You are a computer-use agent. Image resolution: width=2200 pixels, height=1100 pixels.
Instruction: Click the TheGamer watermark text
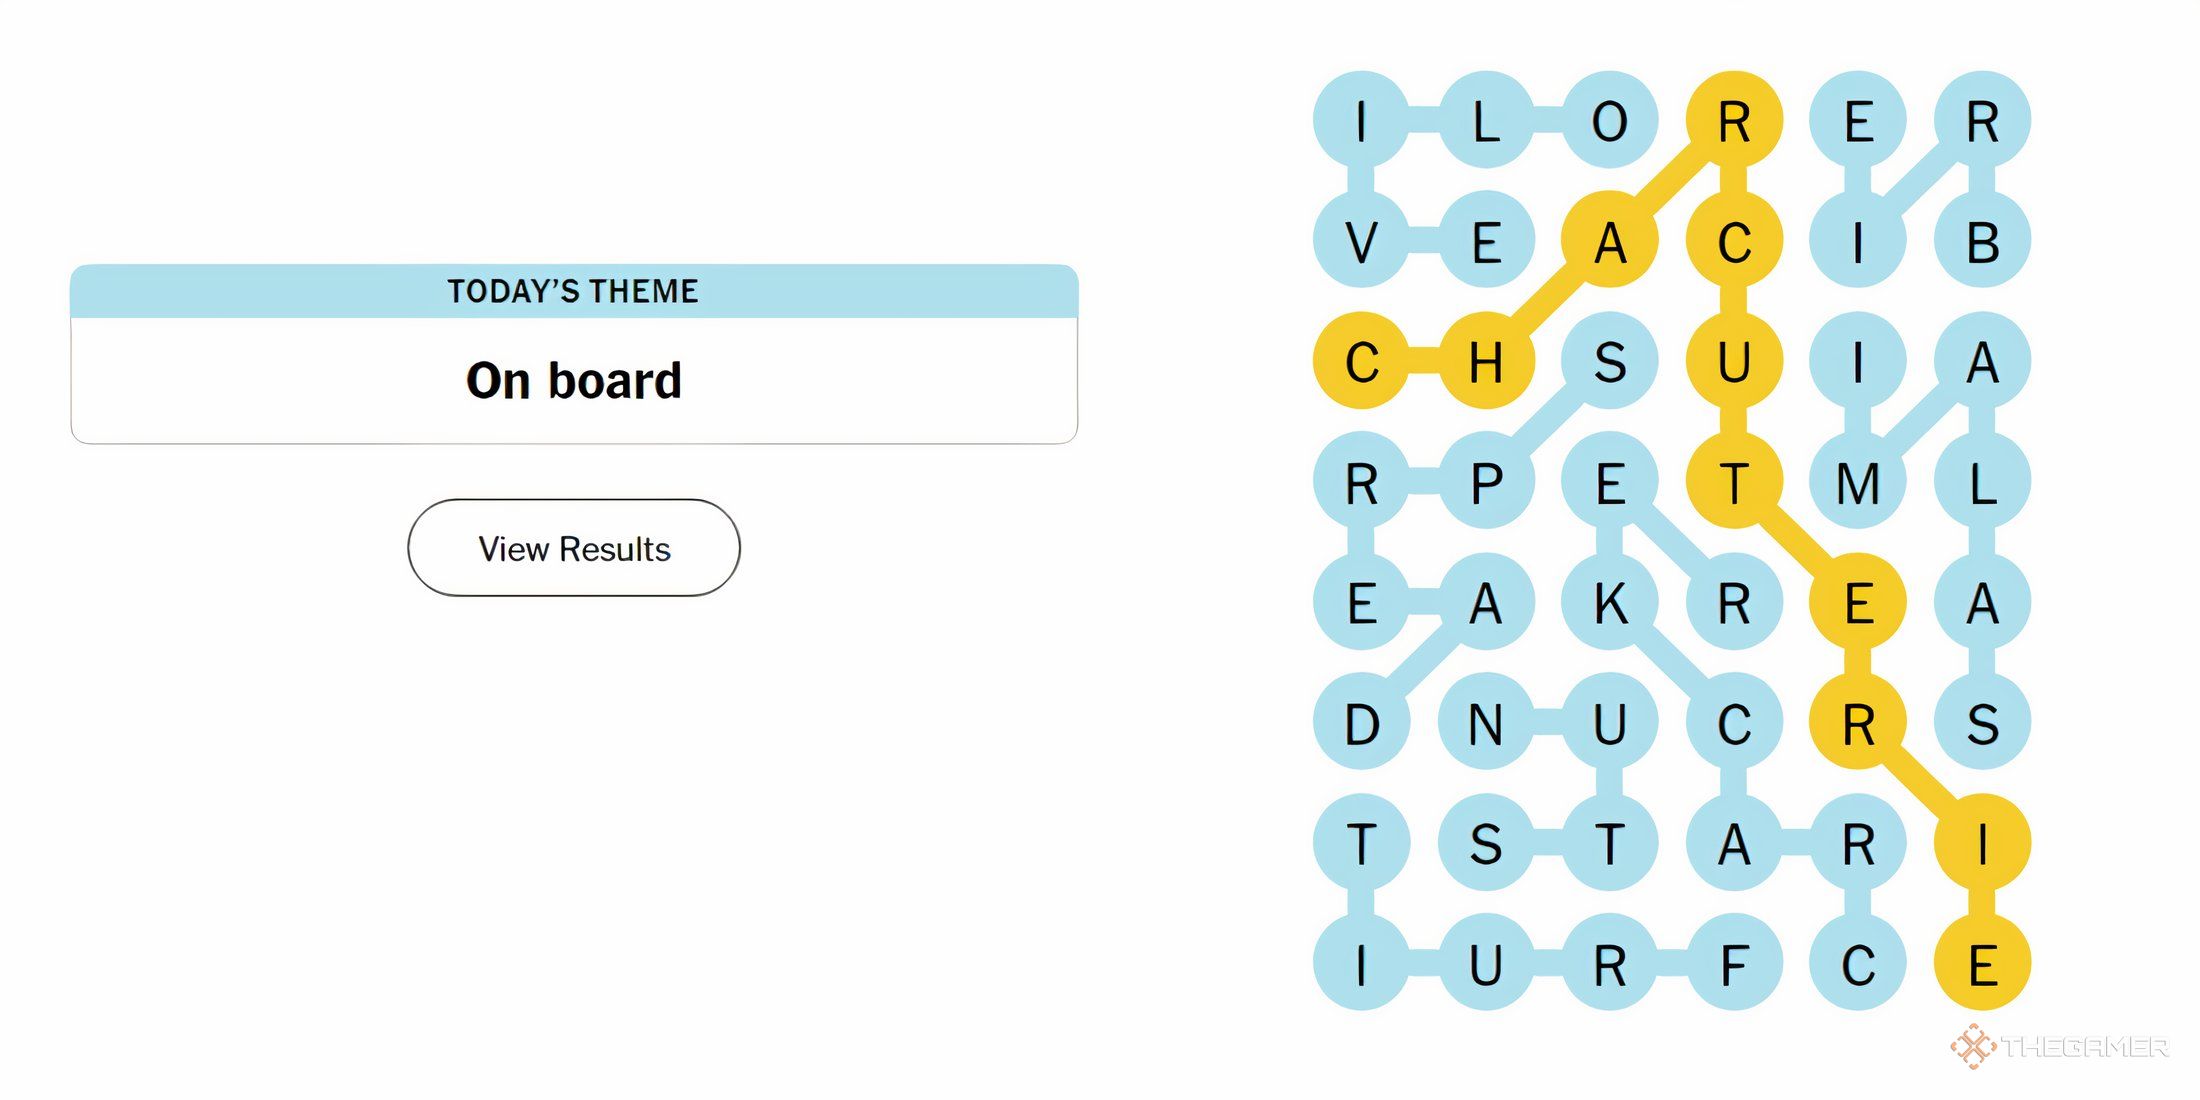click(2085, 1047)
